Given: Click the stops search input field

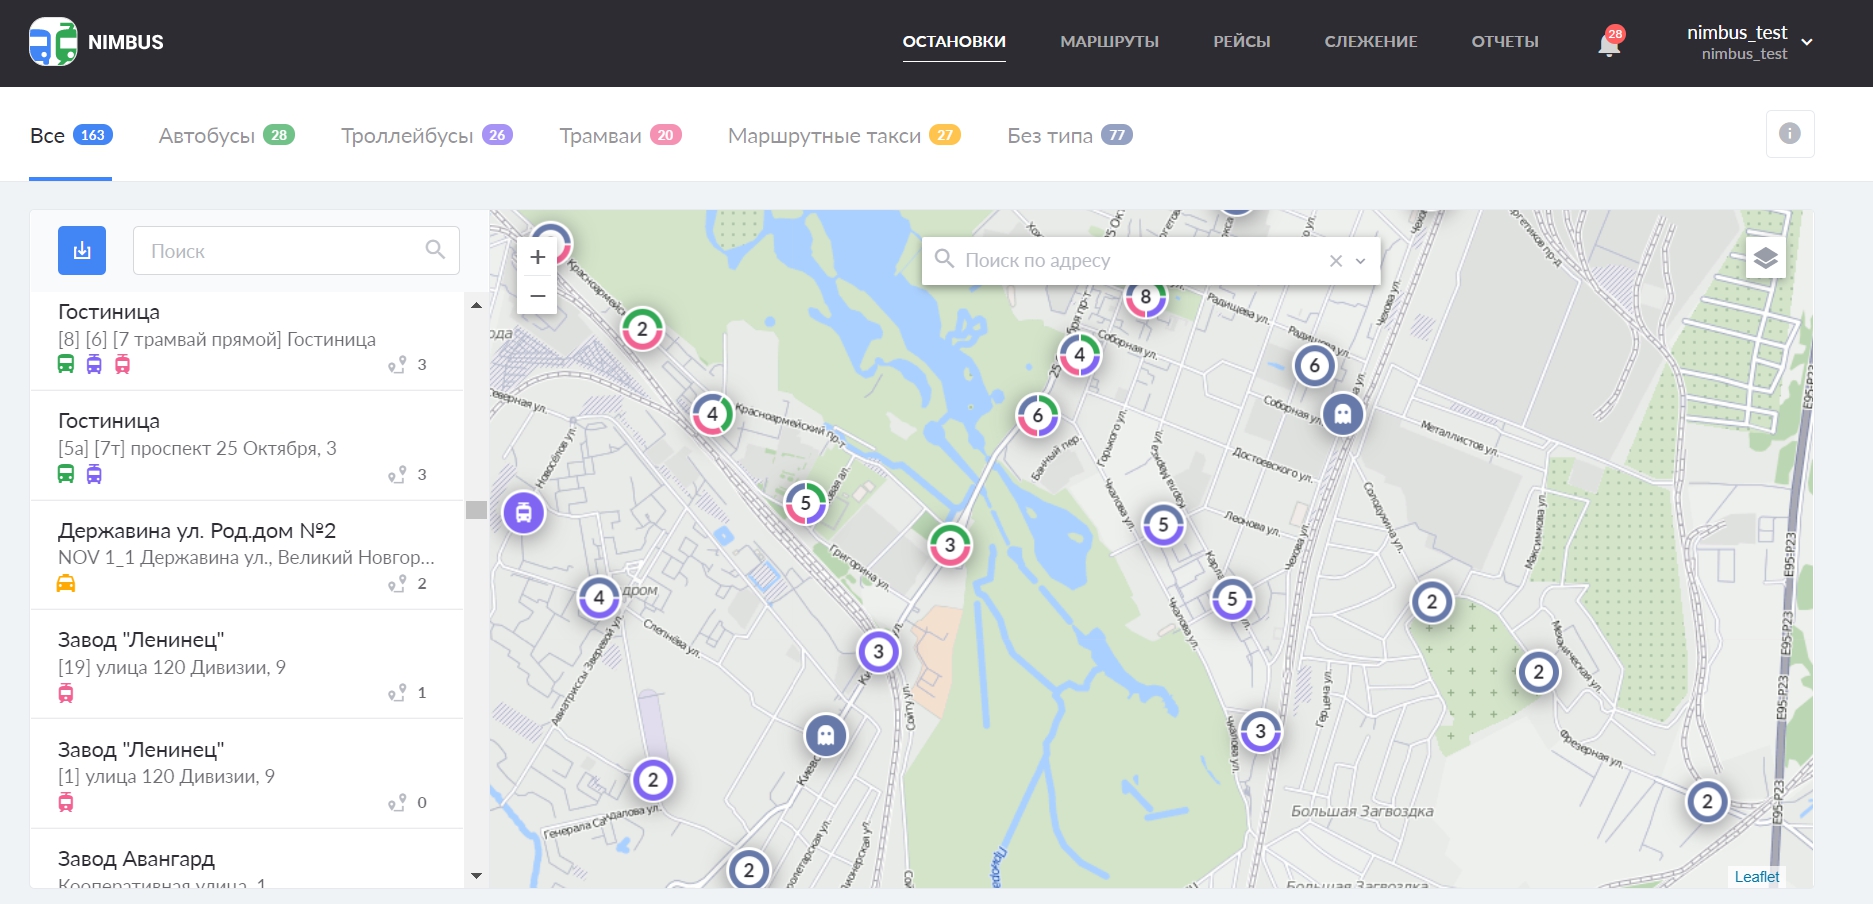Looking at the screenshot, I should pos(285,251).
